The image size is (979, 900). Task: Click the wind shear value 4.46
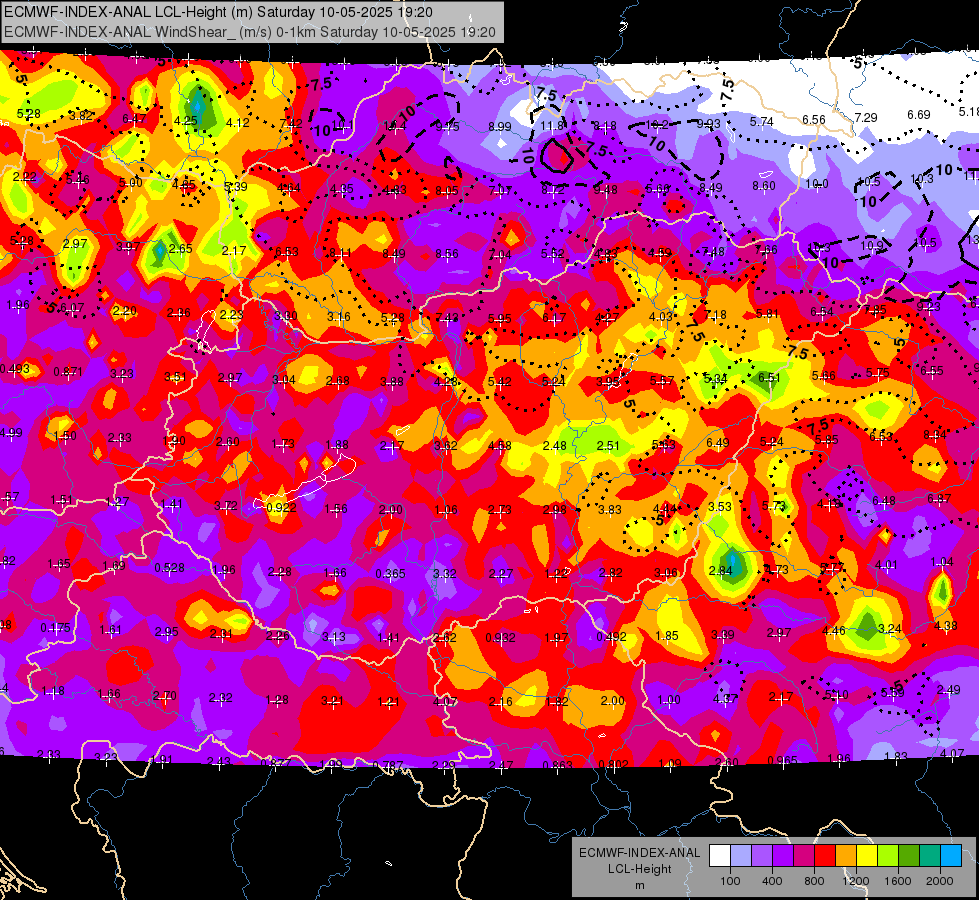click(x=834, y=631)
